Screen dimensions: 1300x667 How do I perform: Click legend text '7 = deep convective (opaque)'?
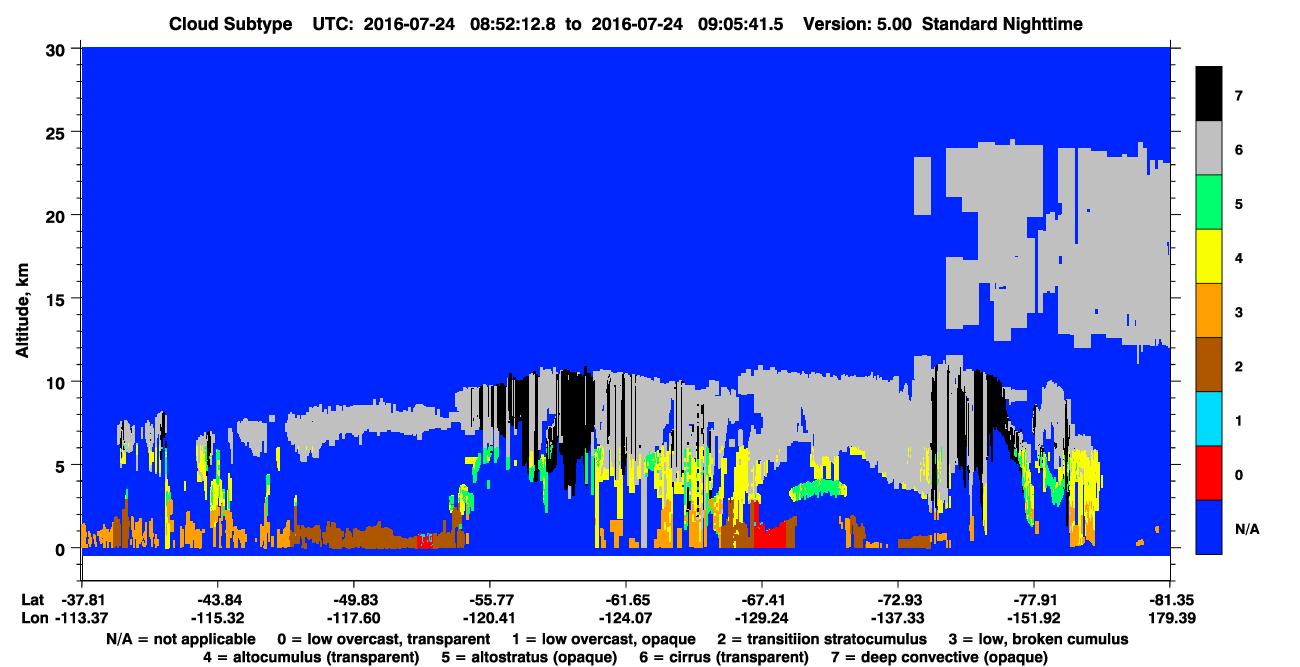pos(940,657)
